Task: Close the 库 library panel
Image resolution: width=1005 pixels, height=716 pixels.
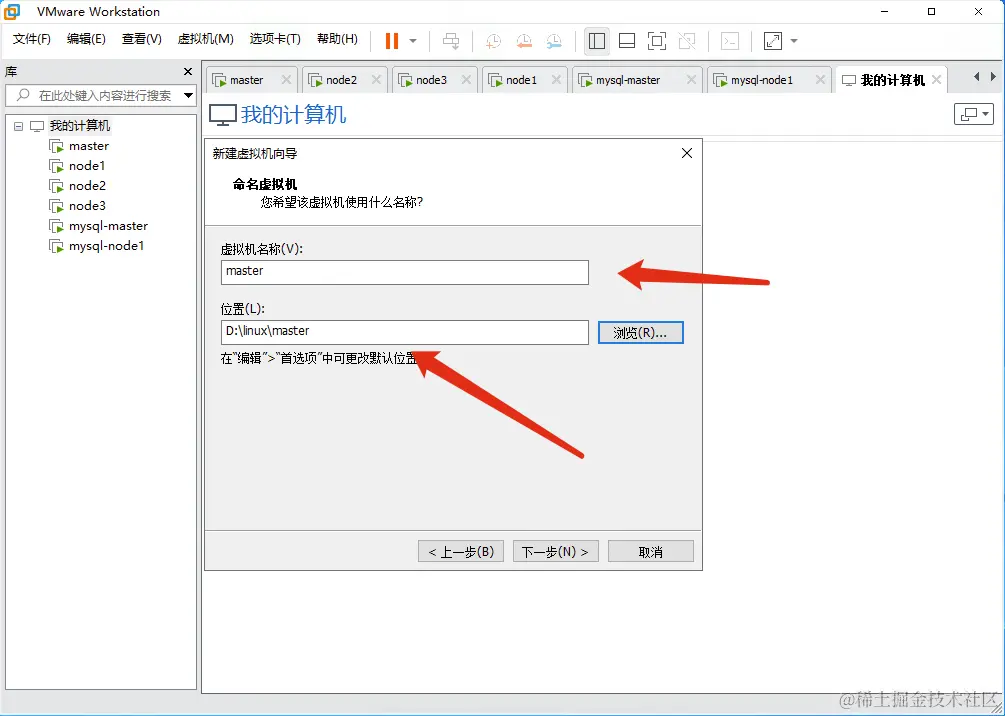Action: click(x=188, y=72)
